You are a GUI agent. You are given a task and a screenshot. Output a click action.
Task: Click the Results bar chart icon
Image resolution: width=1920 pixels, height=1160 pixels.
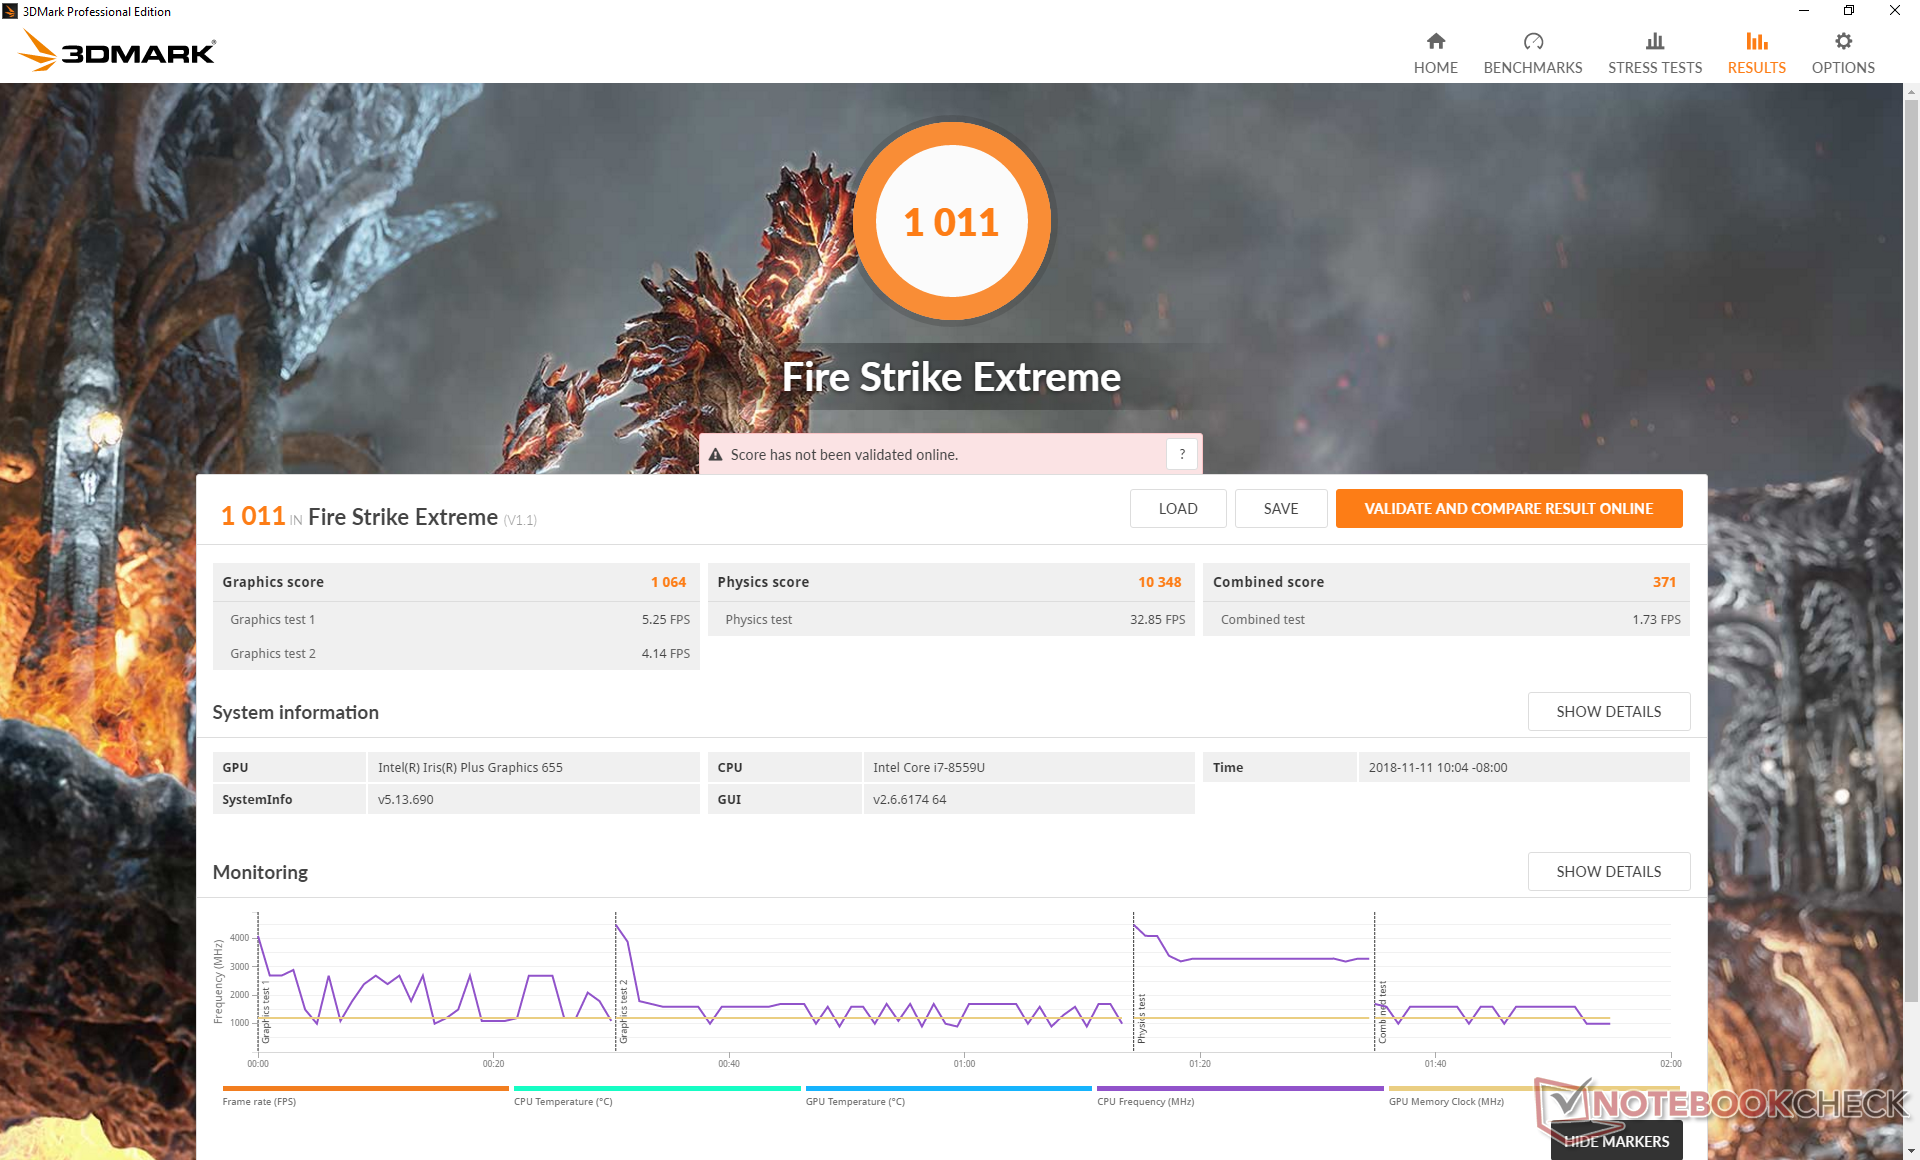[1756, 41]
